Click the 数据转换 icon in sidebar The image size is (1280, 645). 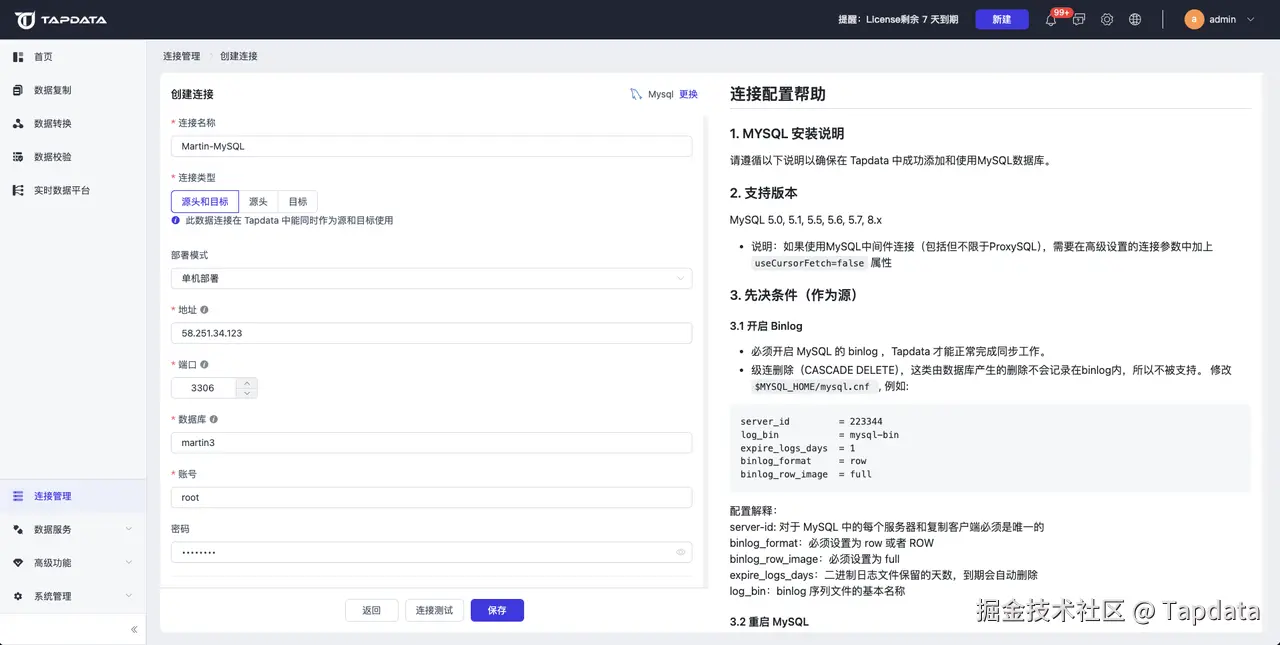18,124
